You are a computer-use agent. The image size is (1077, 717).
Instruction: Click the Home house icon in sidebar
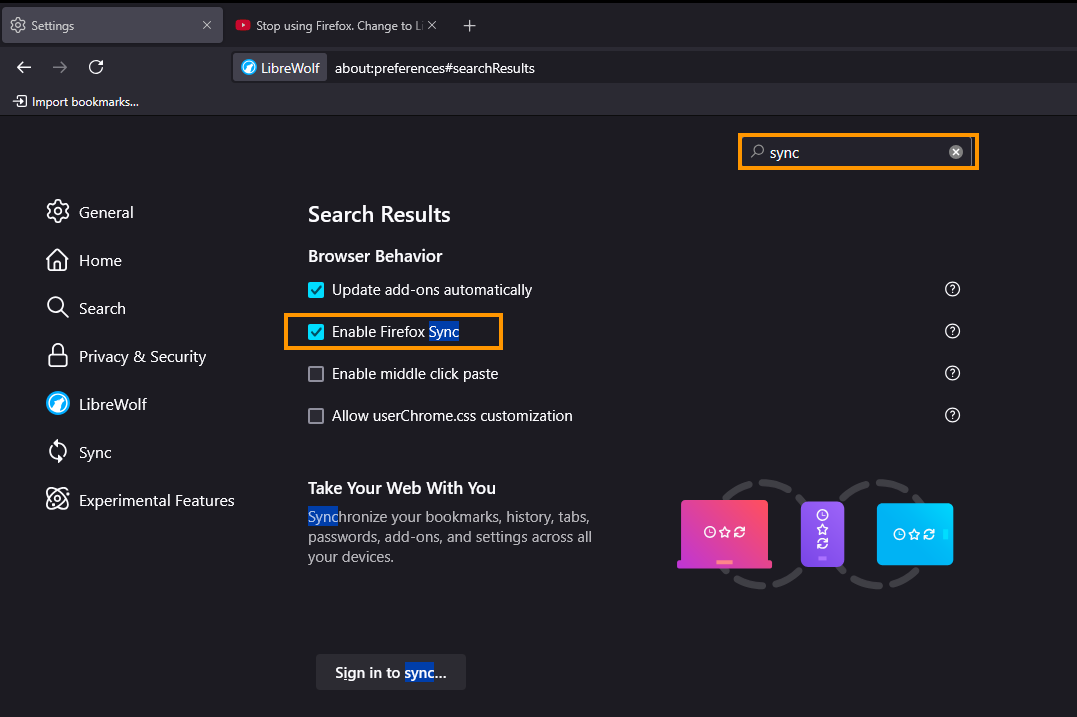(58, 260)
